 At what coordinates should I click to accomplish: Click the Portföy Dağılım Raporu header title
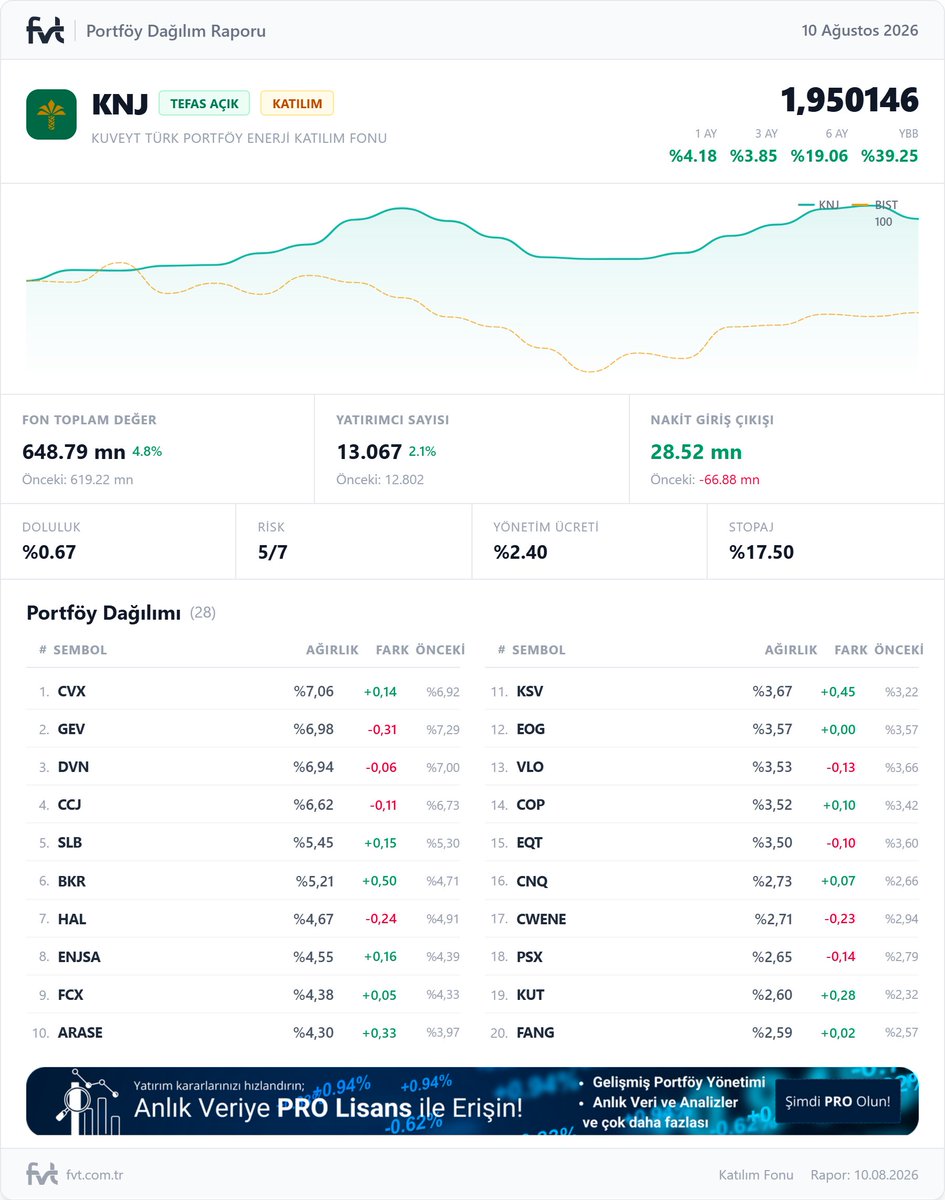coord(176,31)
